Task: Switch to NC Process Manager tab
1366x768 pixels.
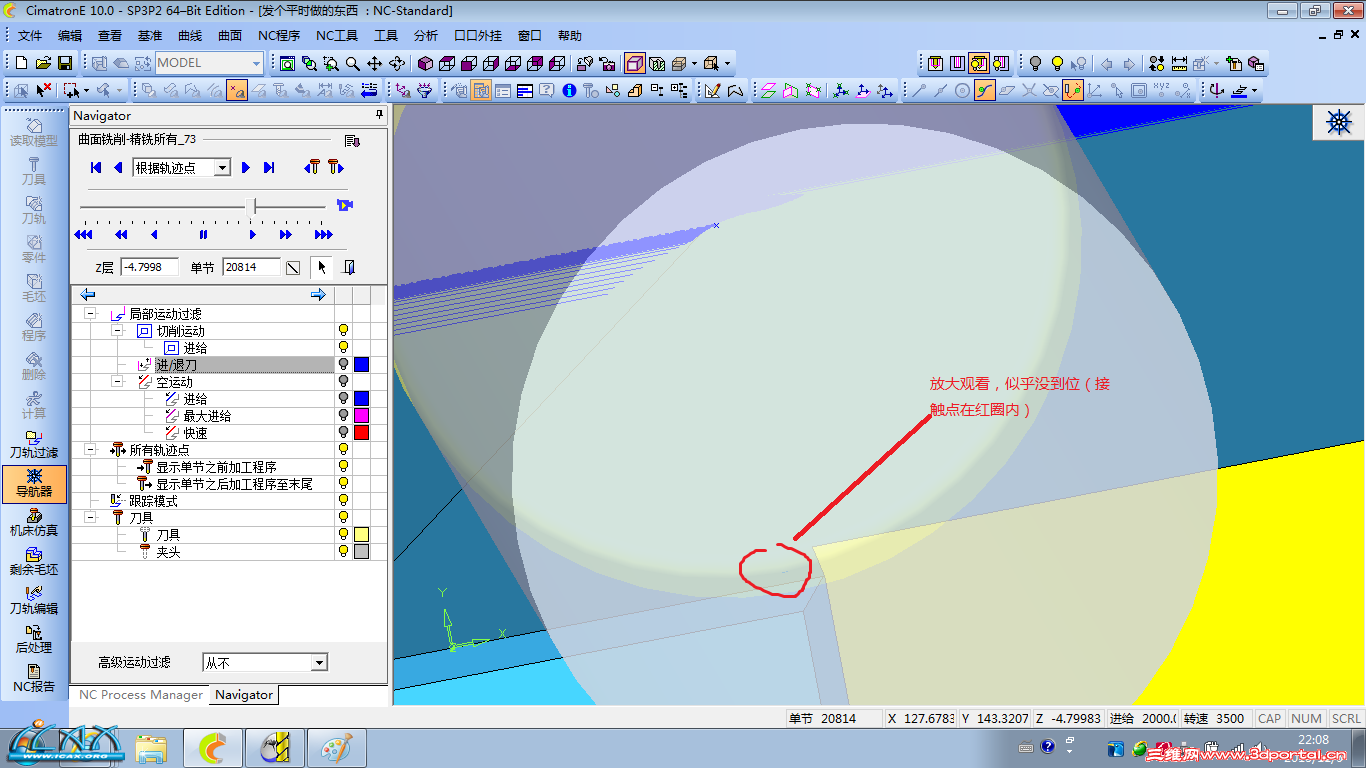Action: pyautogui.click(x=141, y=695)
